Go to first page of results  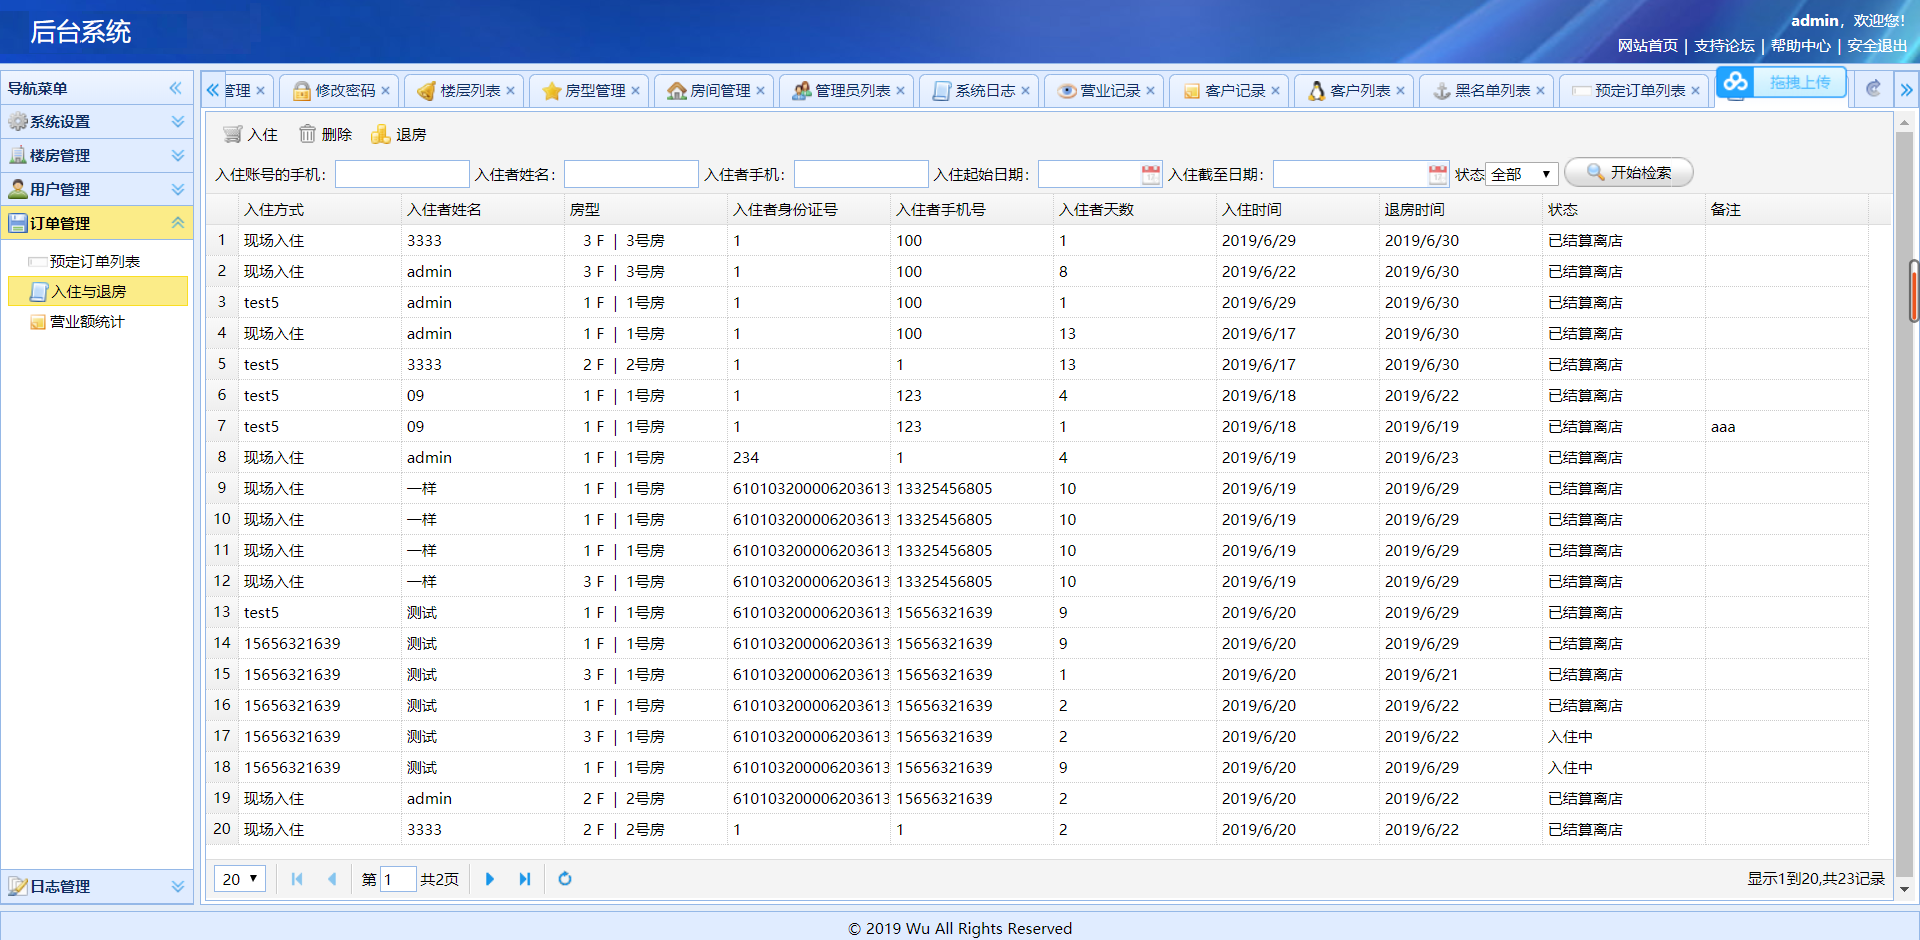coord(297,879)
